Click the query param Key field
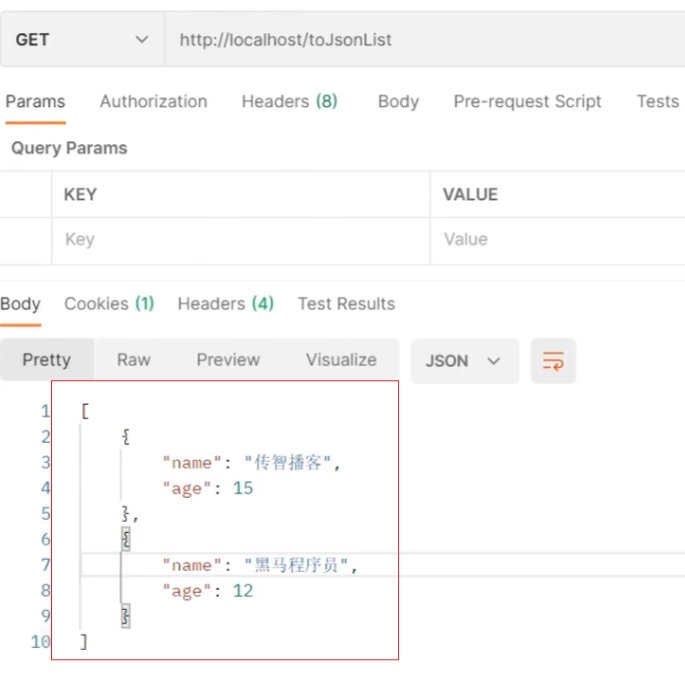The image size is (685, 676). [240, 240]
